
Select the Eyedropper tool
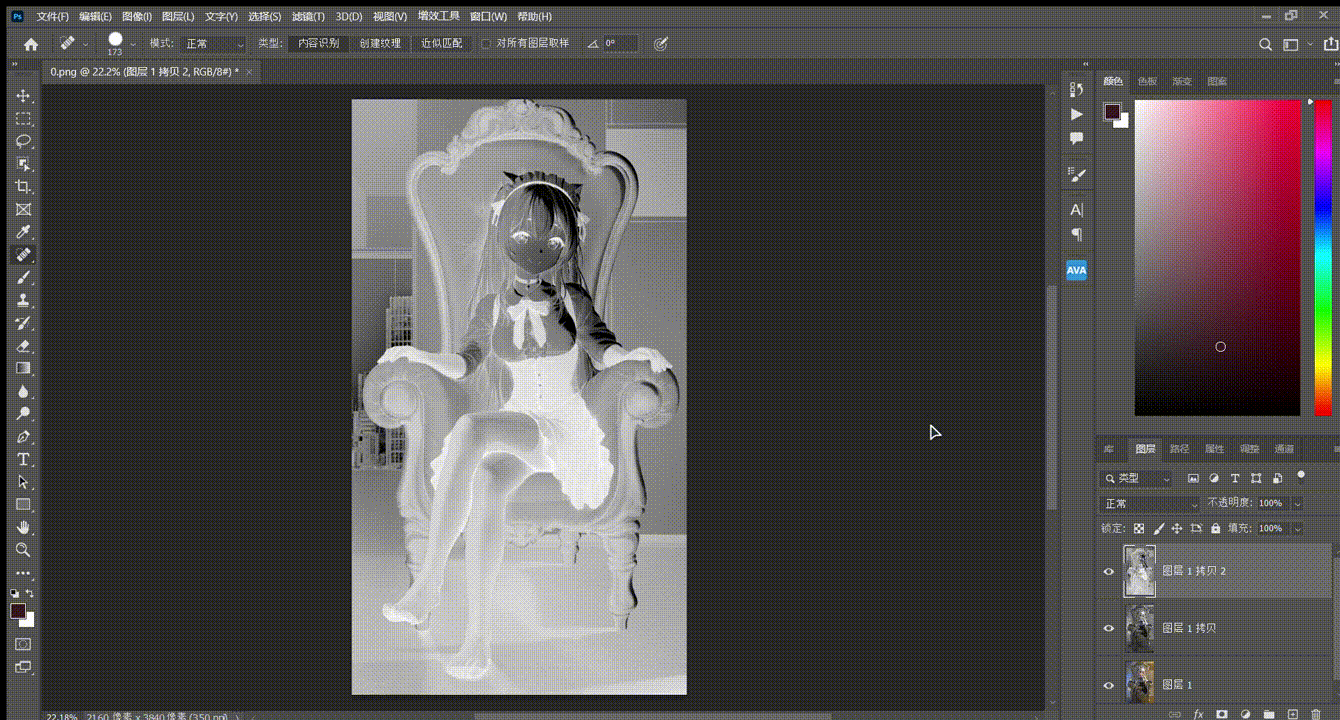[23, 232]
